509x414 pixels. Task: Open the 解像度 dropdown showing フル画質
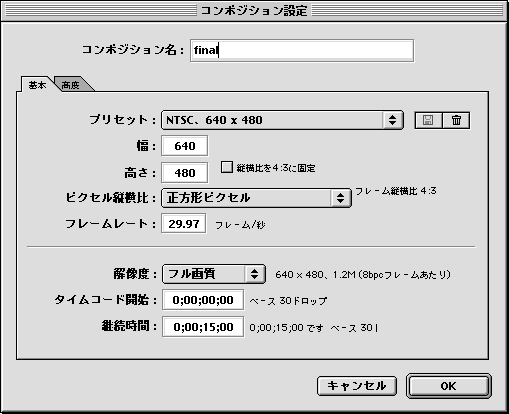pyautogui.click(x=214, y=274)
